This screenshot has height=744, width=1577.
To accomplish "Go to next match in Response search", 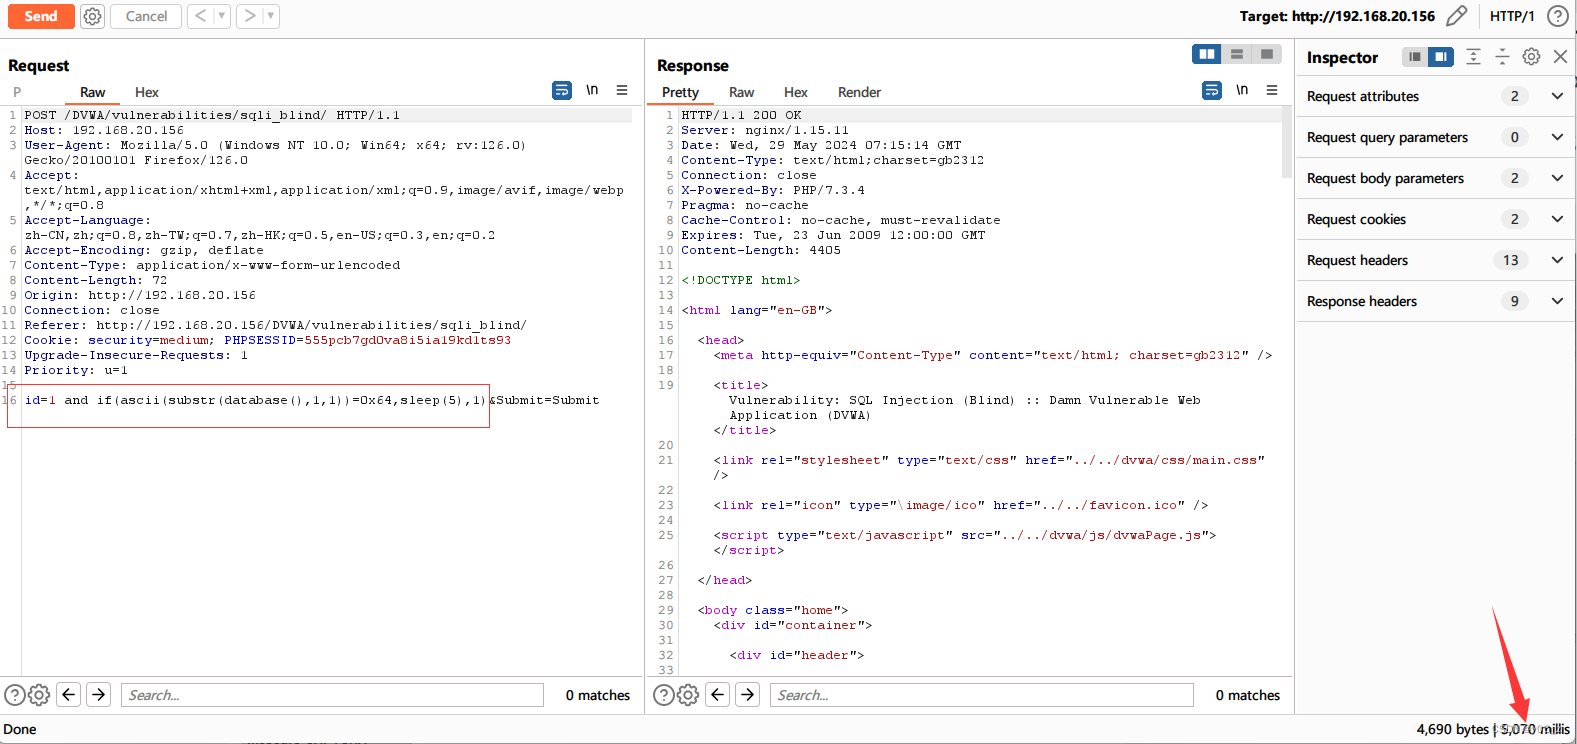I will coord(747,694).
